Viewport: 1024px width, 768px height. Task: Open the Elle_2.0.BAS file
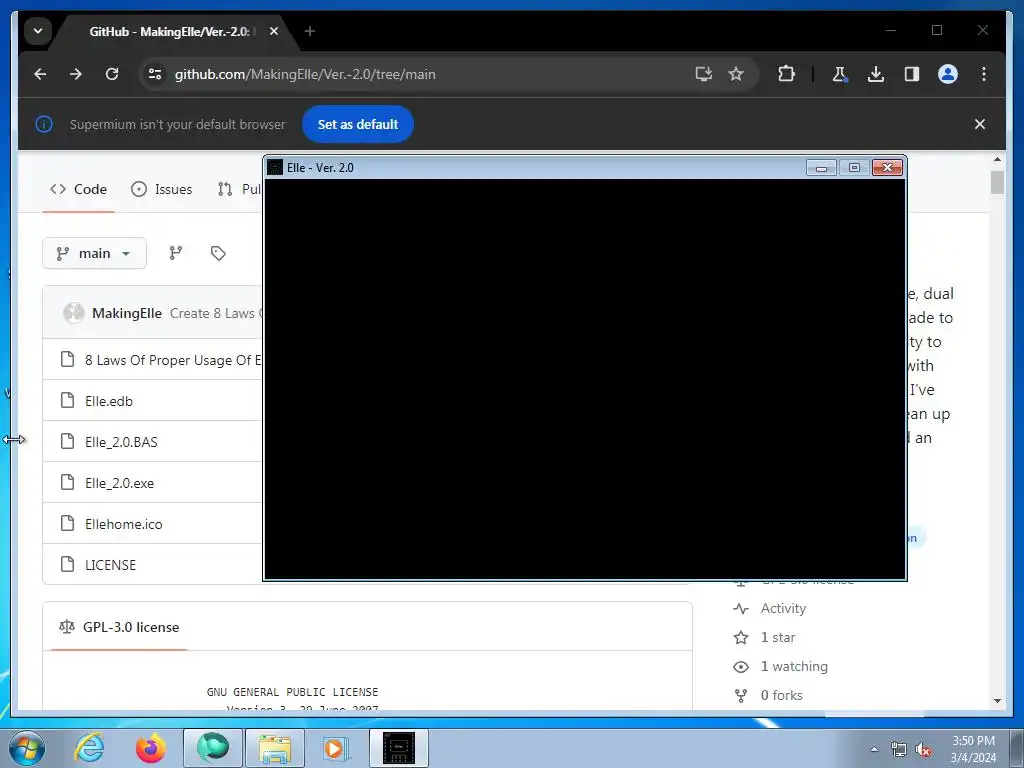click(121, 443)
